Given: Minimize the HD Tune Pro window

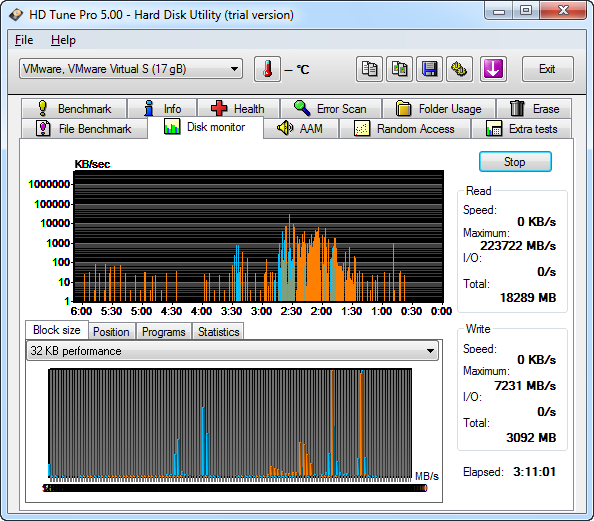Looking at the screenshot, I should click(x=499, y=11).
